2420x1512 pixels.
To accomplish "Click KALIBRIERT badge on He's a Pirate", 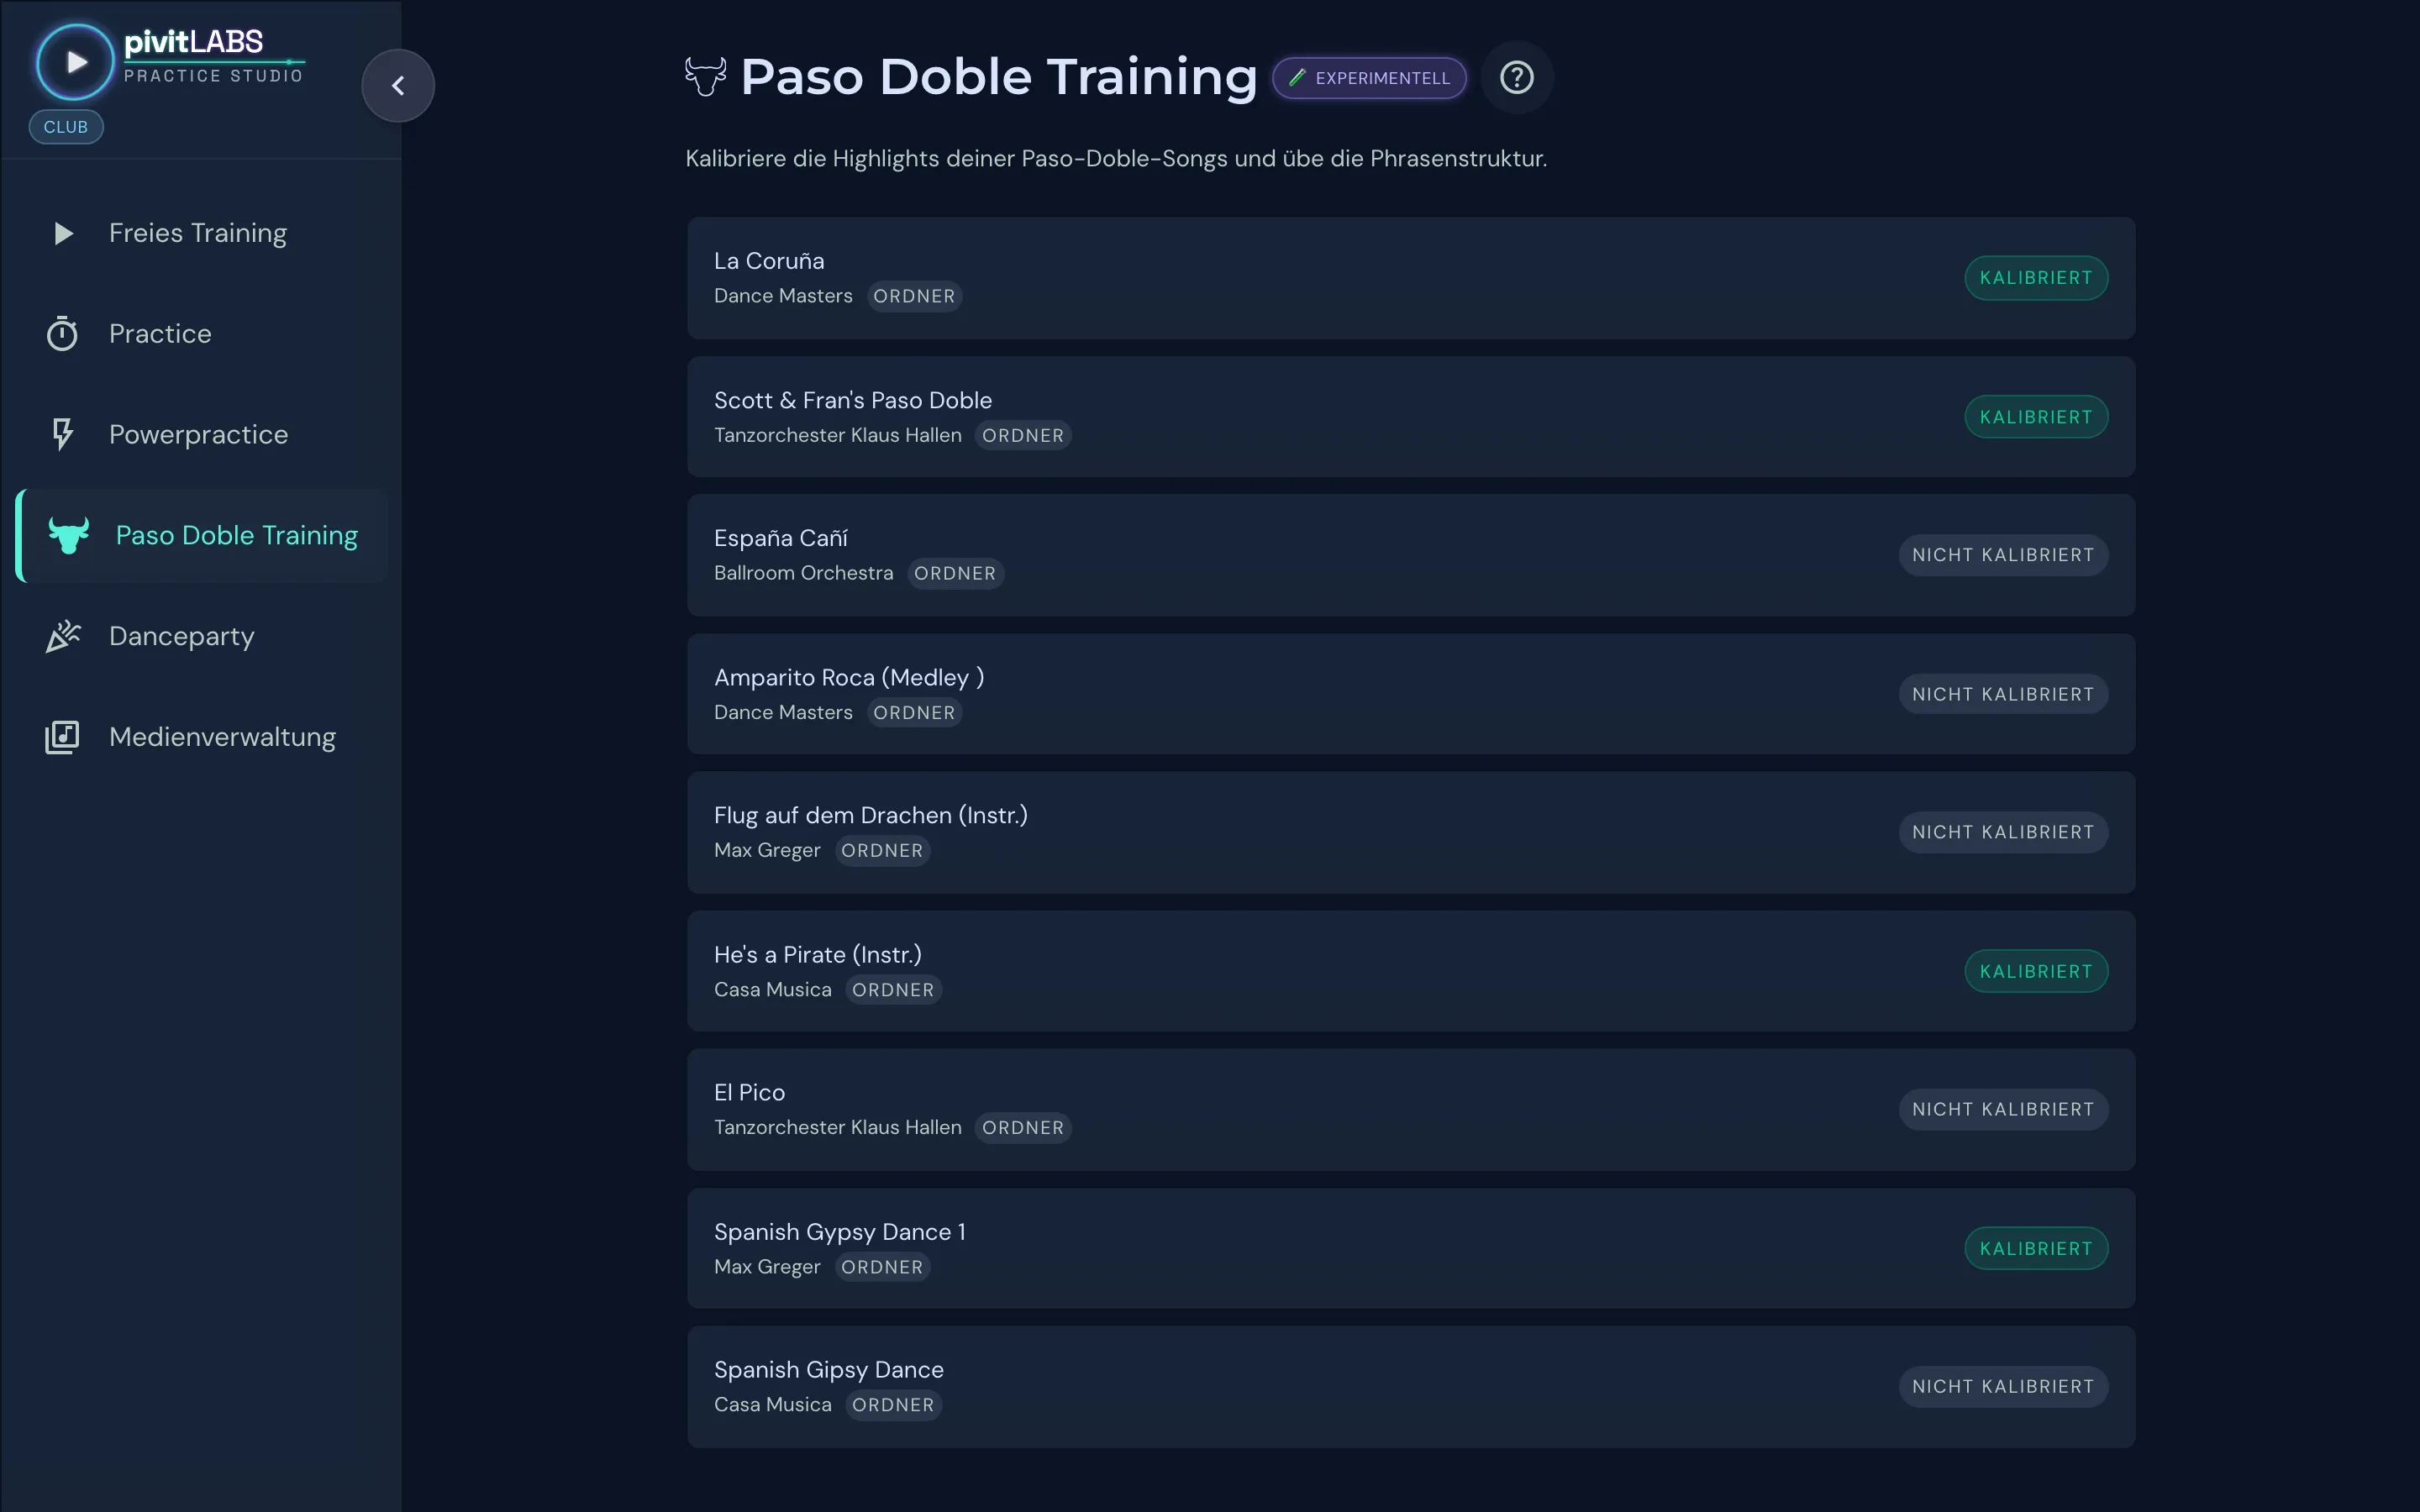I will pos(2036,971).
